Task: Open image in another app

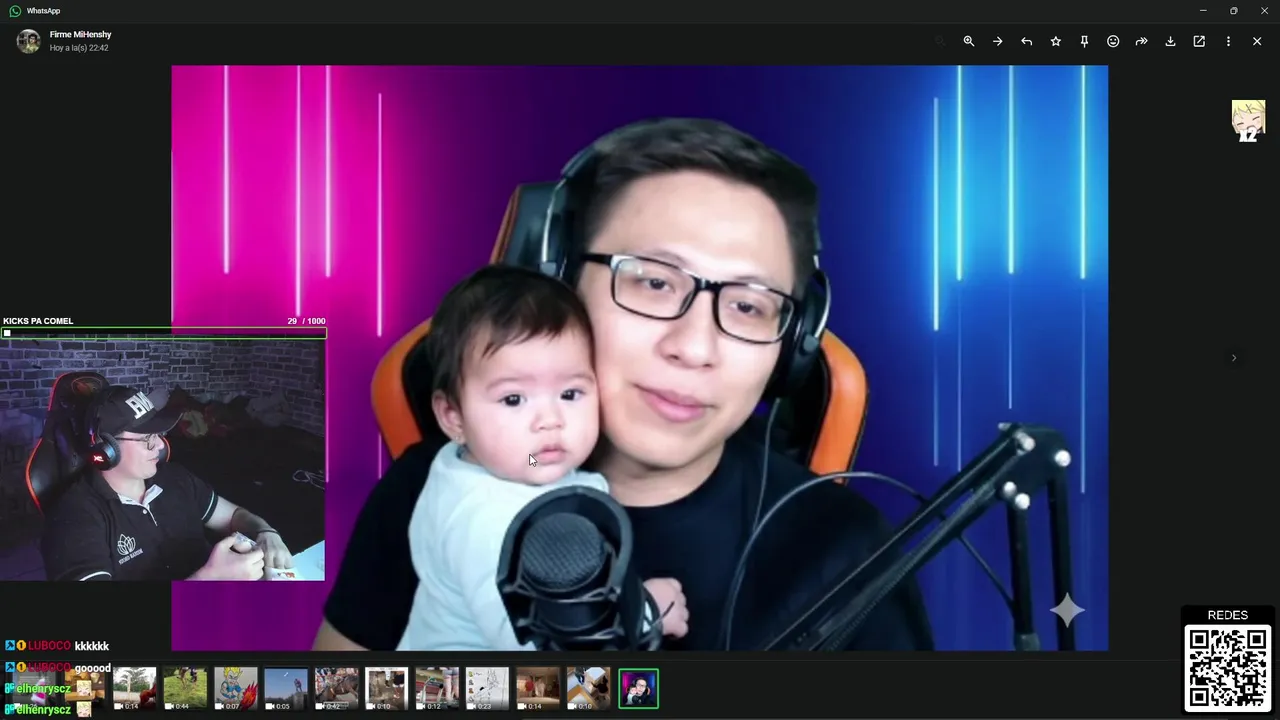Action: point(1199,41)
